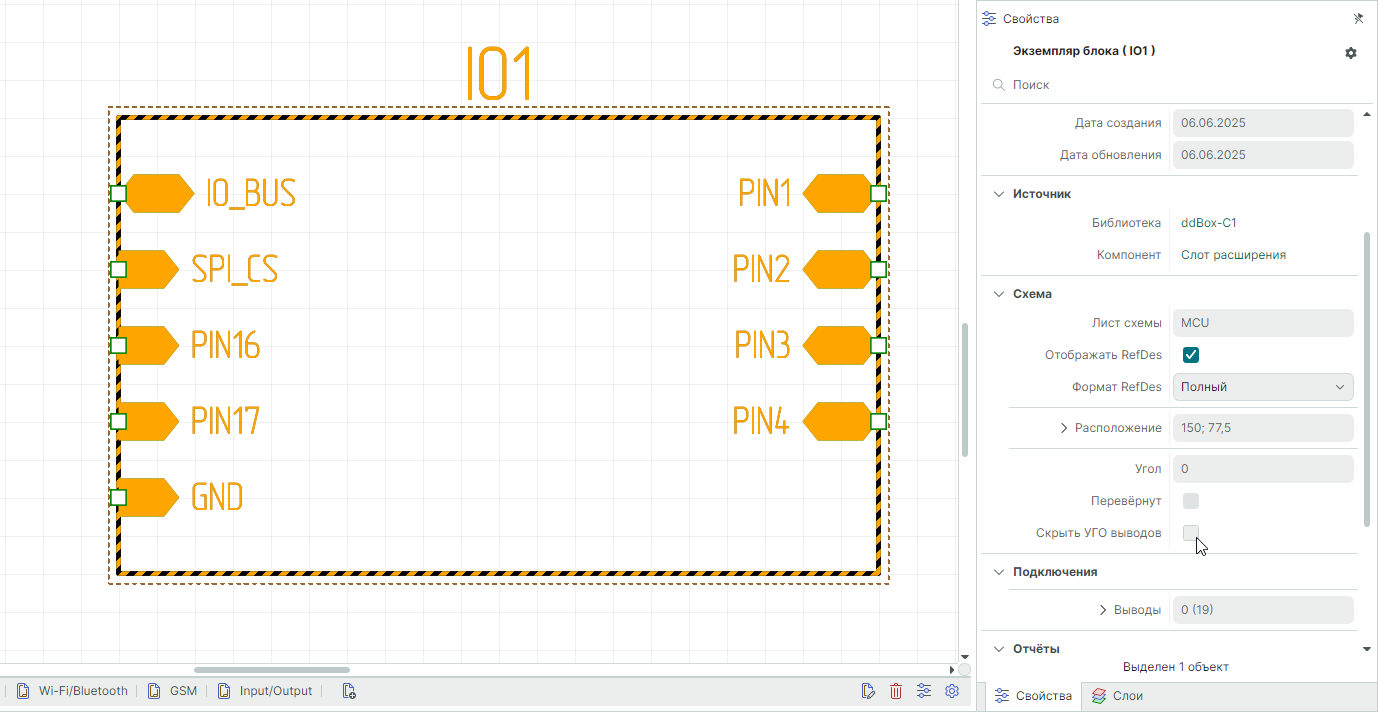Open the sheet settings gear icon

point(952,691)
